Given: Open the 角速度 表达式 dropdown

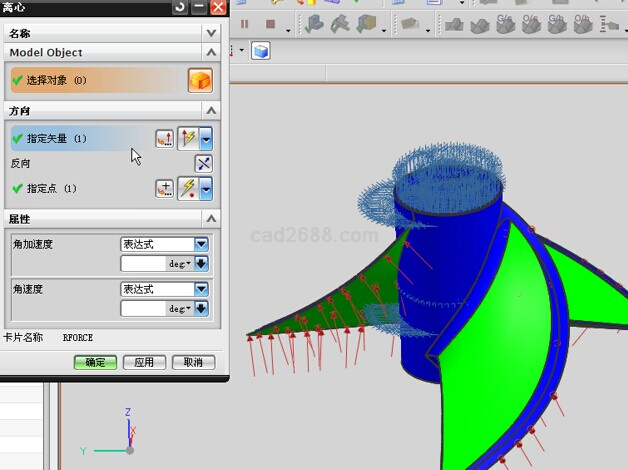Looking at the screenshot, I should click(201, 289).
